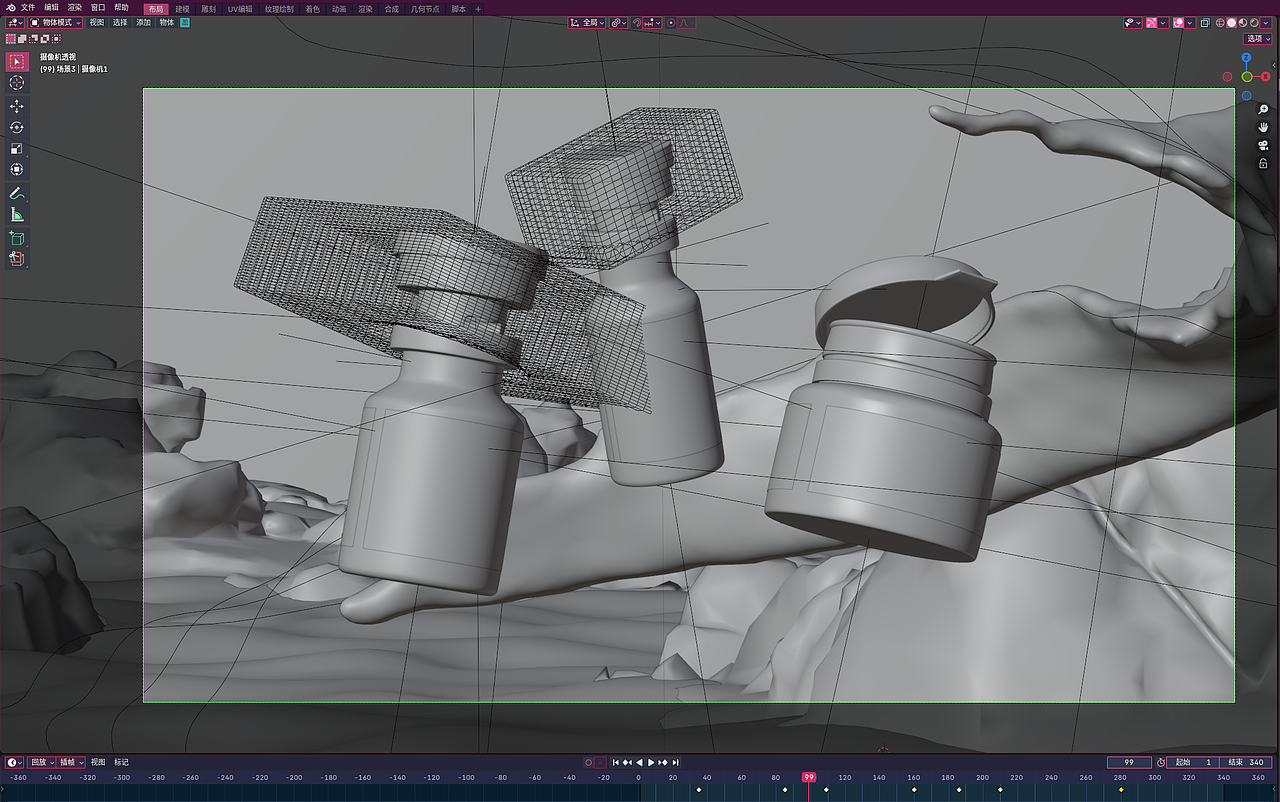The image size is (1280, 802).
Task: Pick the Scale tool
Action: click(x=17, y=148)
